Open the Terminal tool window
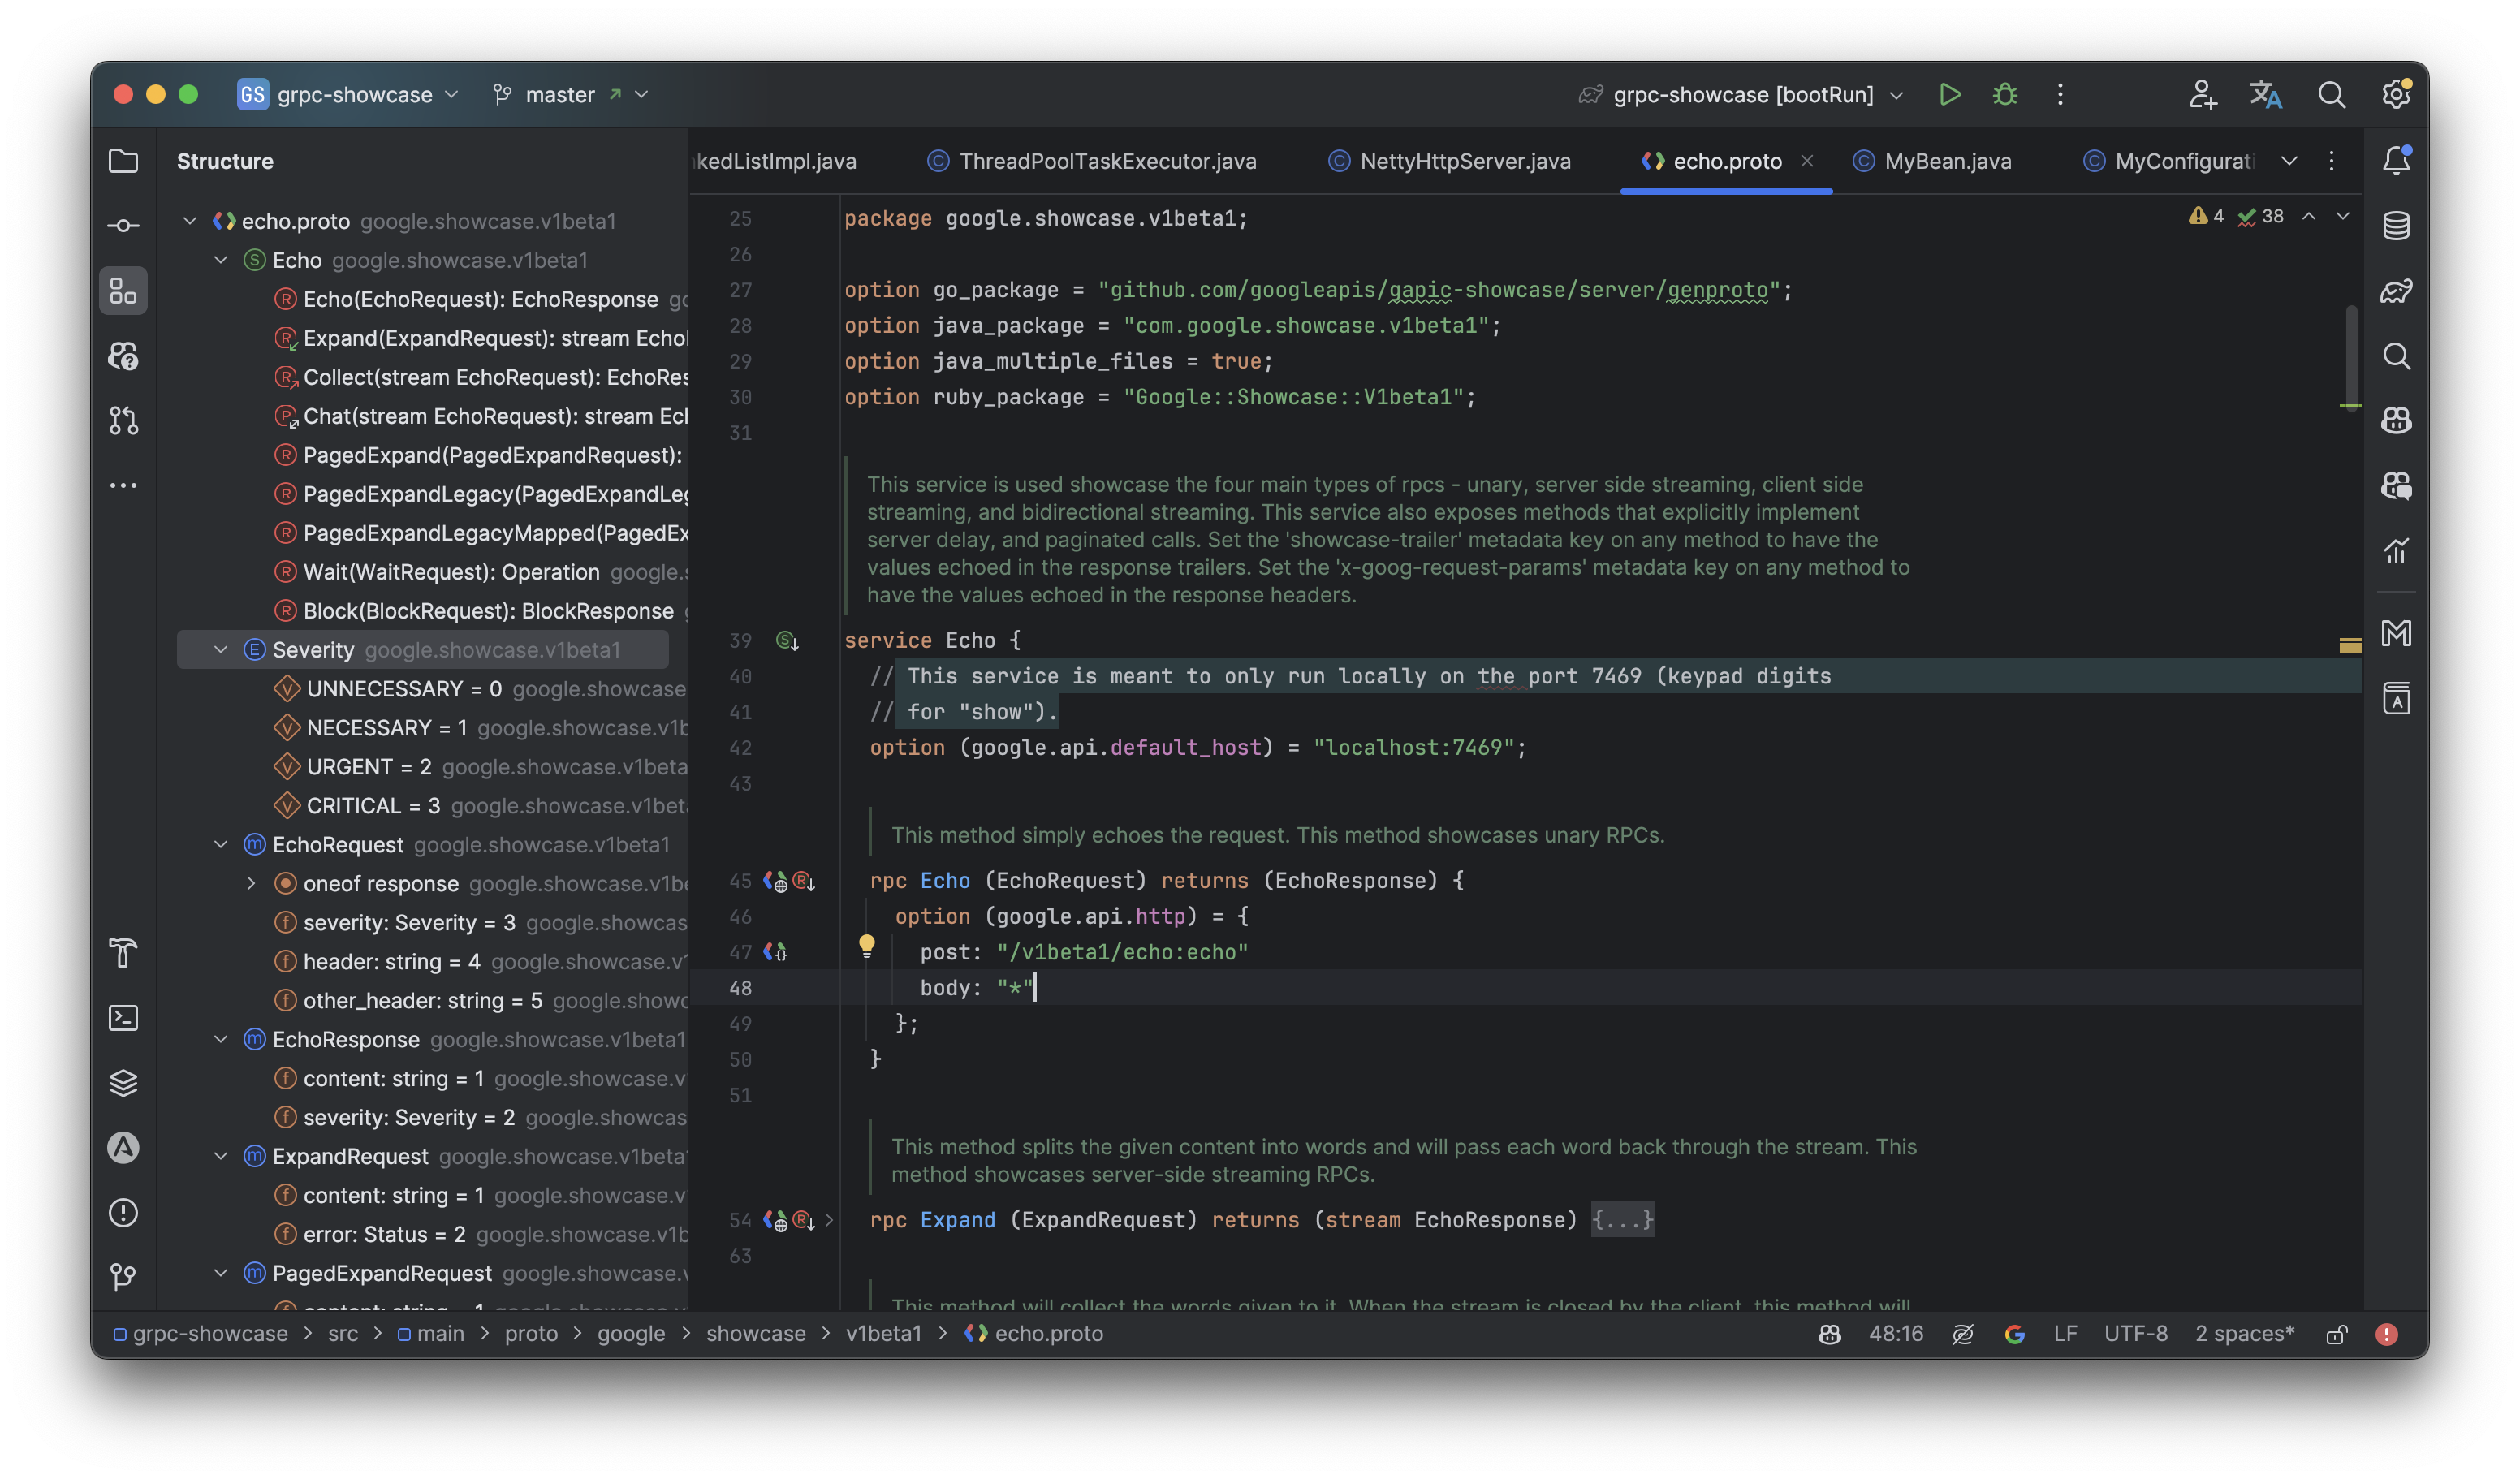 click(123, 1018)
